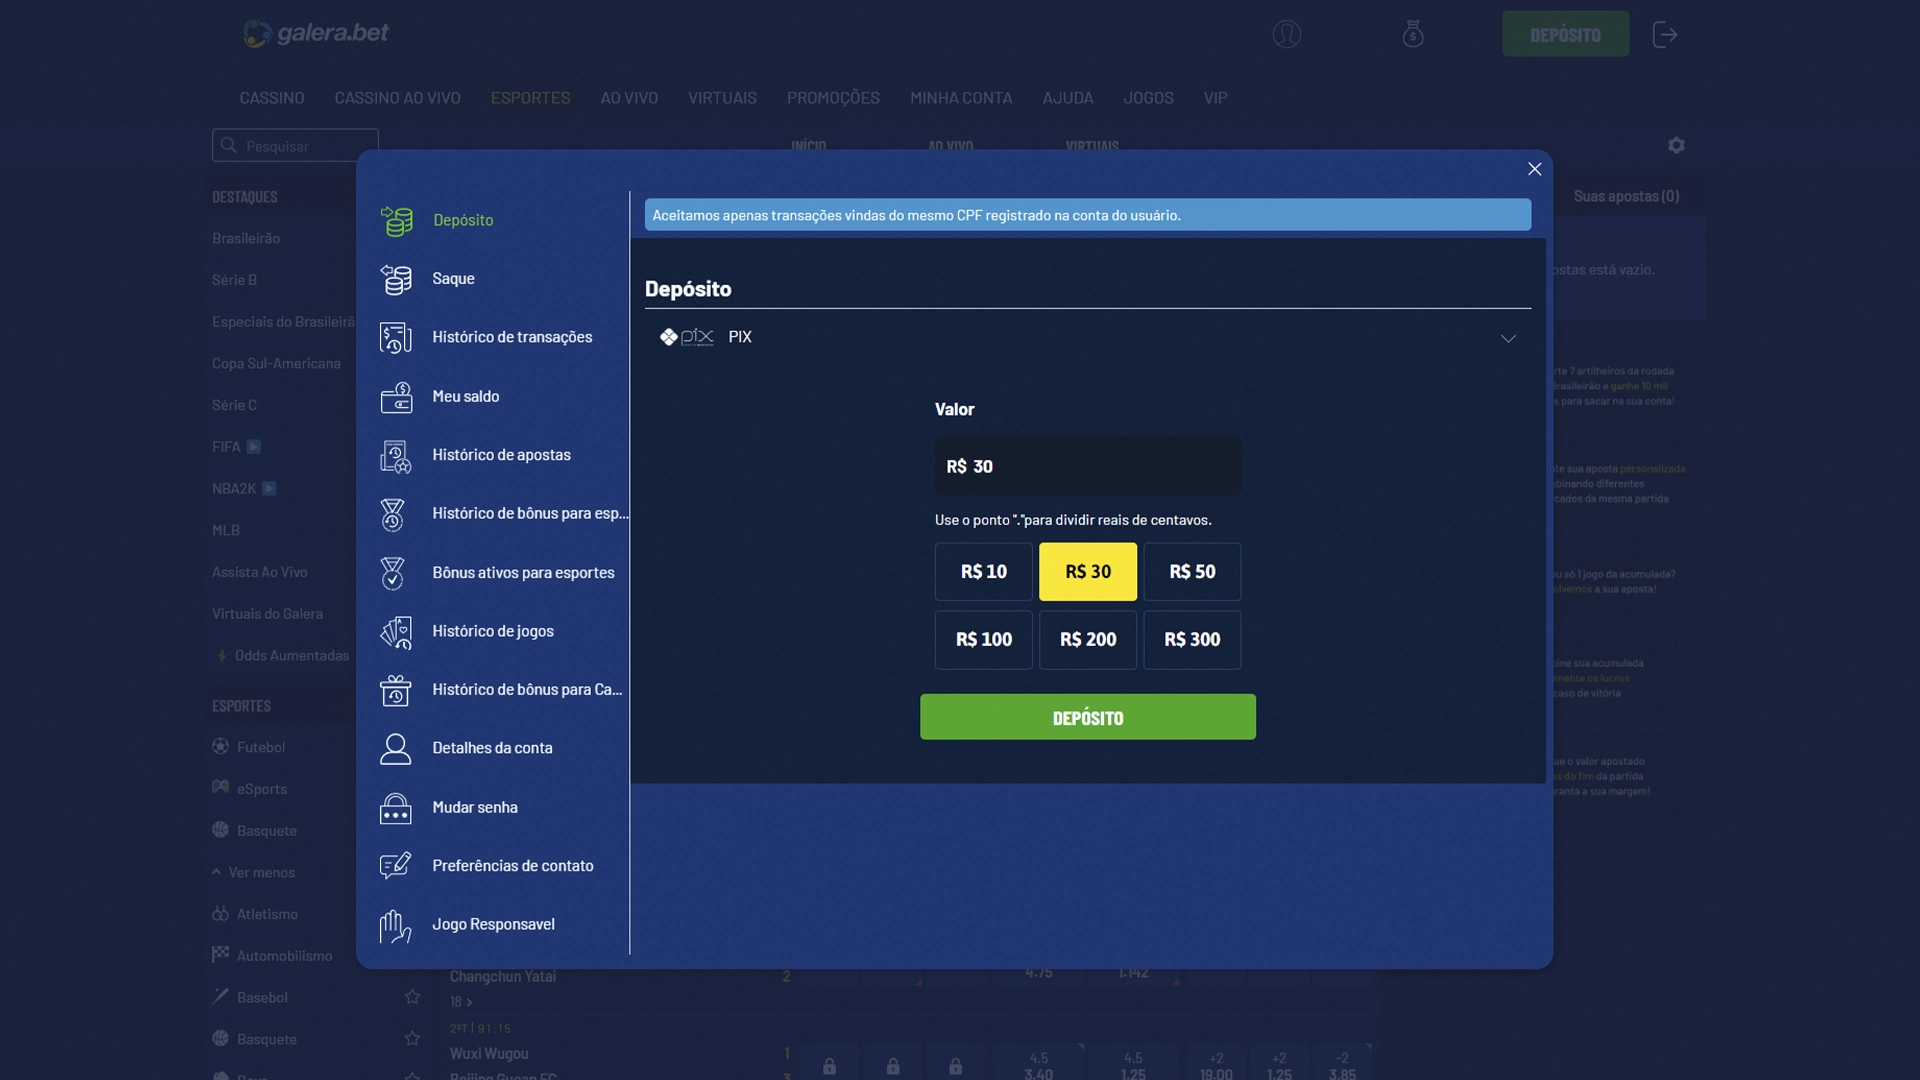Click the Histórico de transações icon
Screen dimensions: 1920x1080
(396, 337)
